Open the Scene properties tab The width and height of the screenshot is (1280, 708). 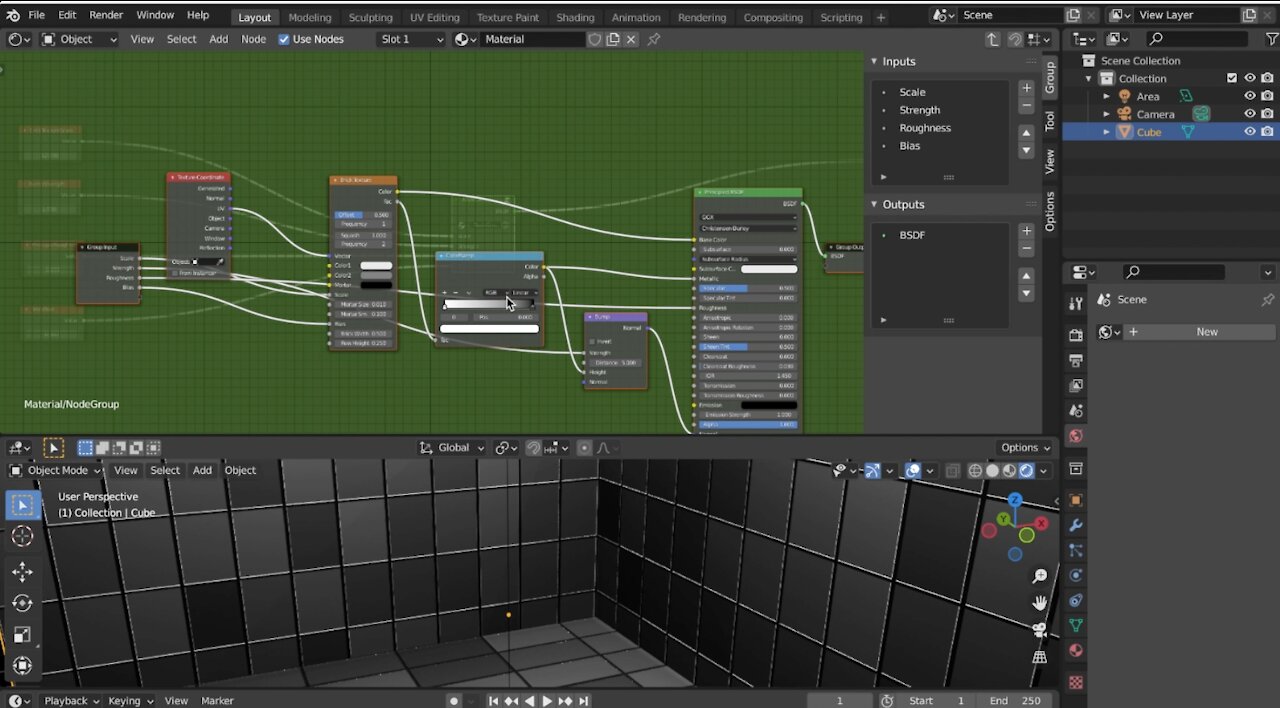click(x=1076, y=410)
